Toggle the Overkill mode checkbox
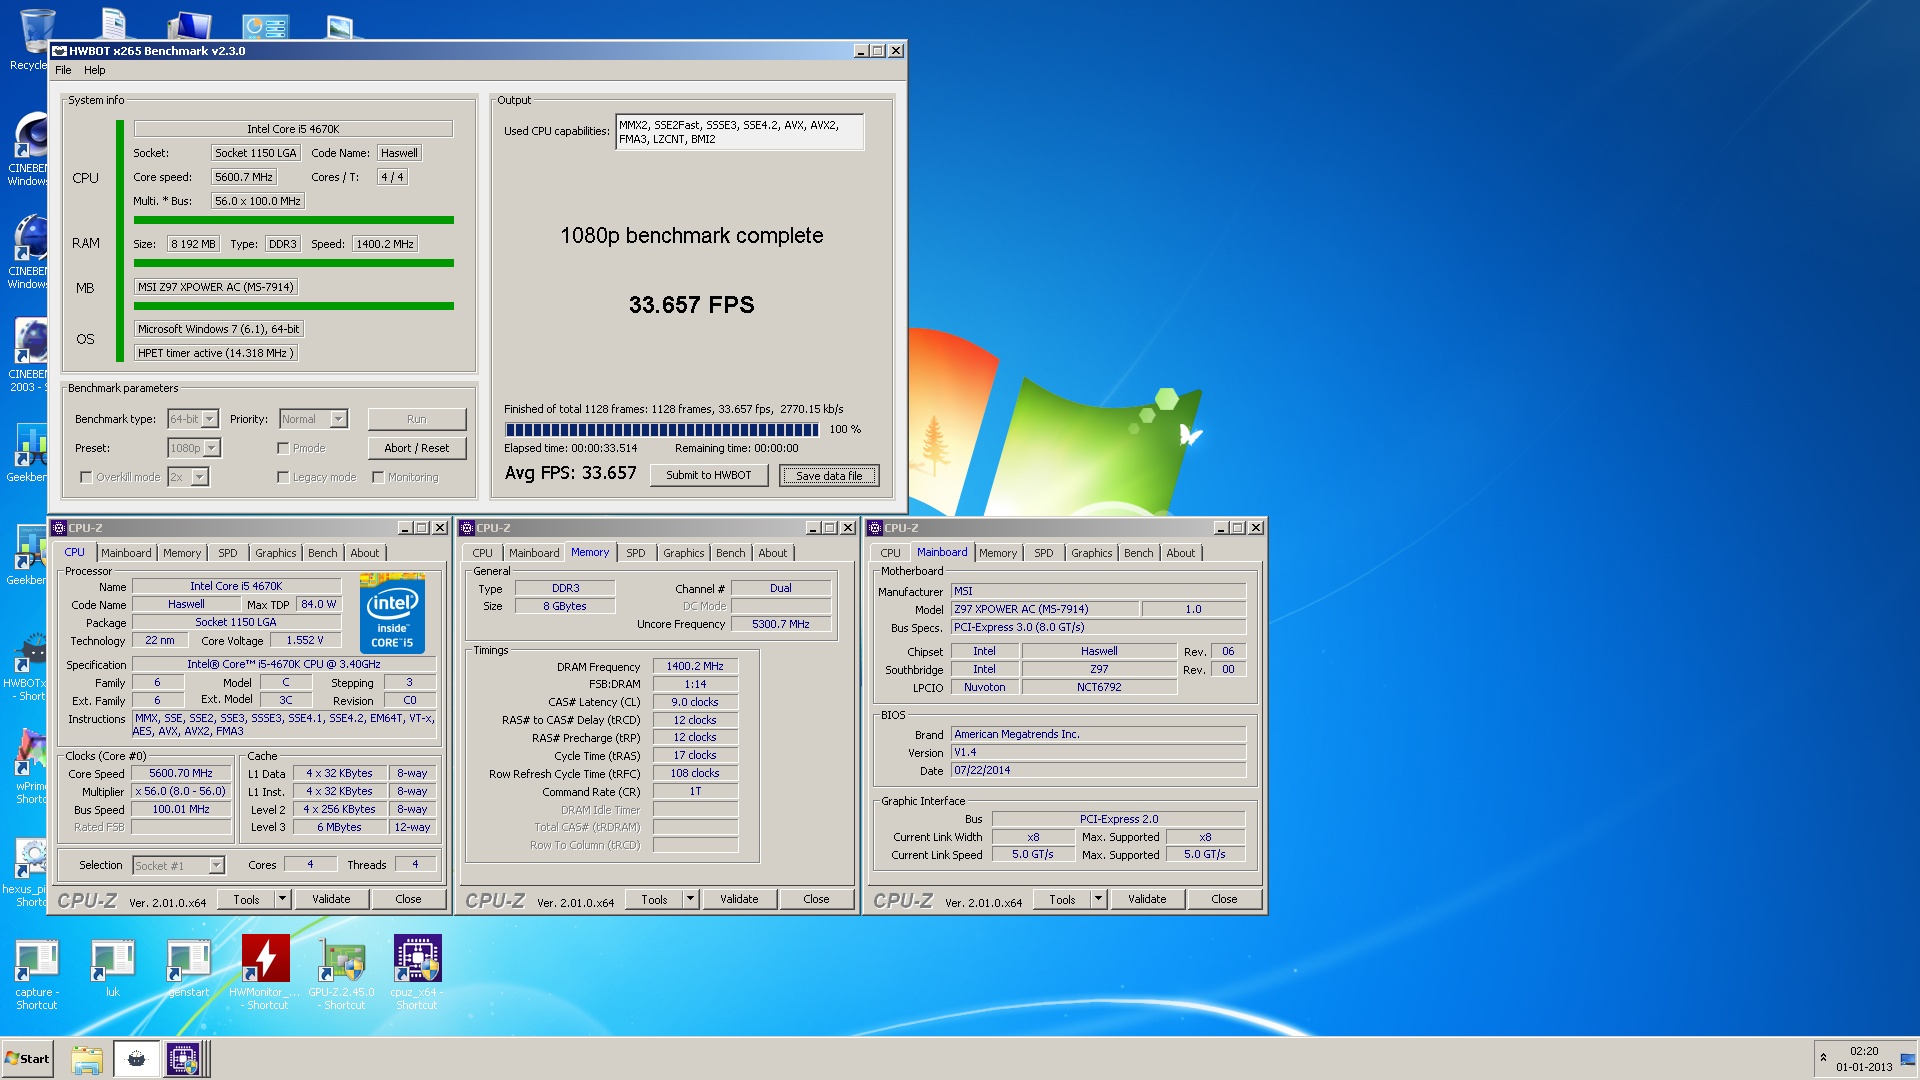1920x1080 pixels. [86, 477]
